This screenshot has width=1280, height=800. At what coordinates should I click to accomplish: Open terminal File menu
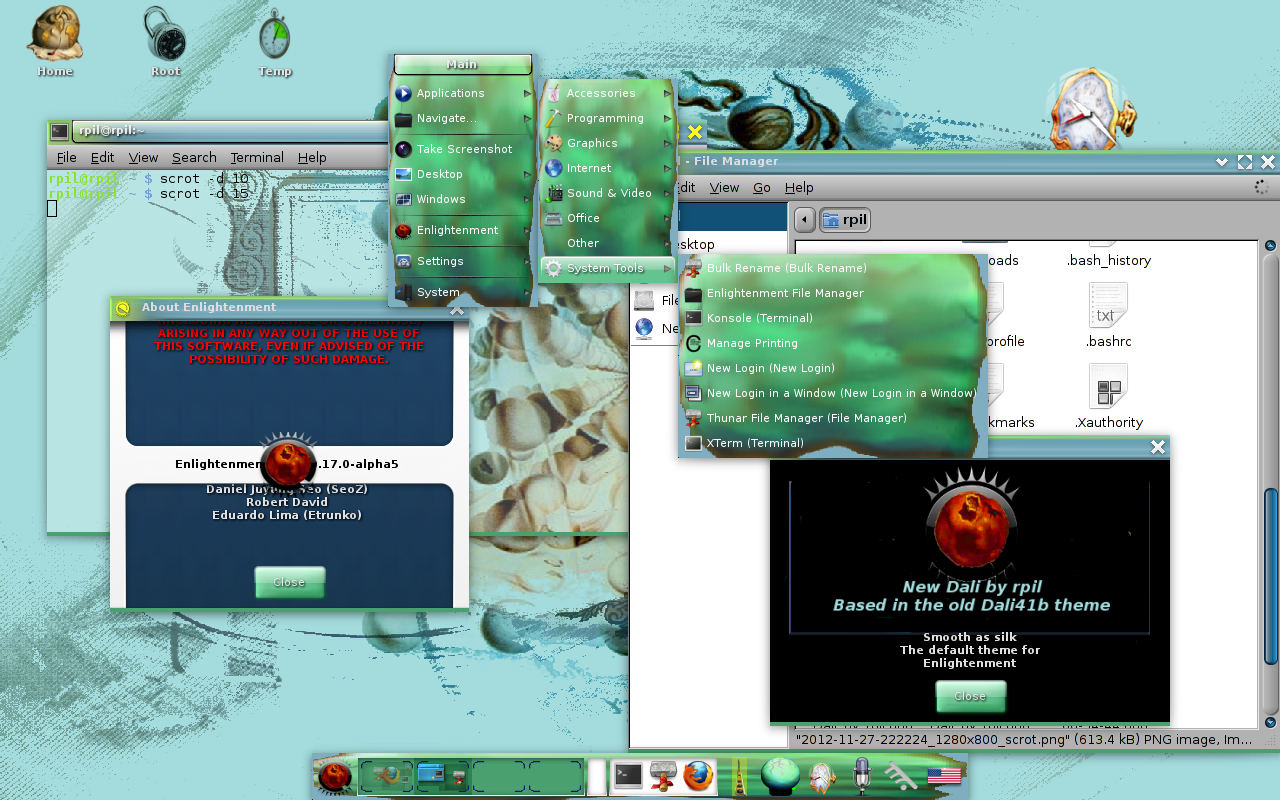coord(66,157)
